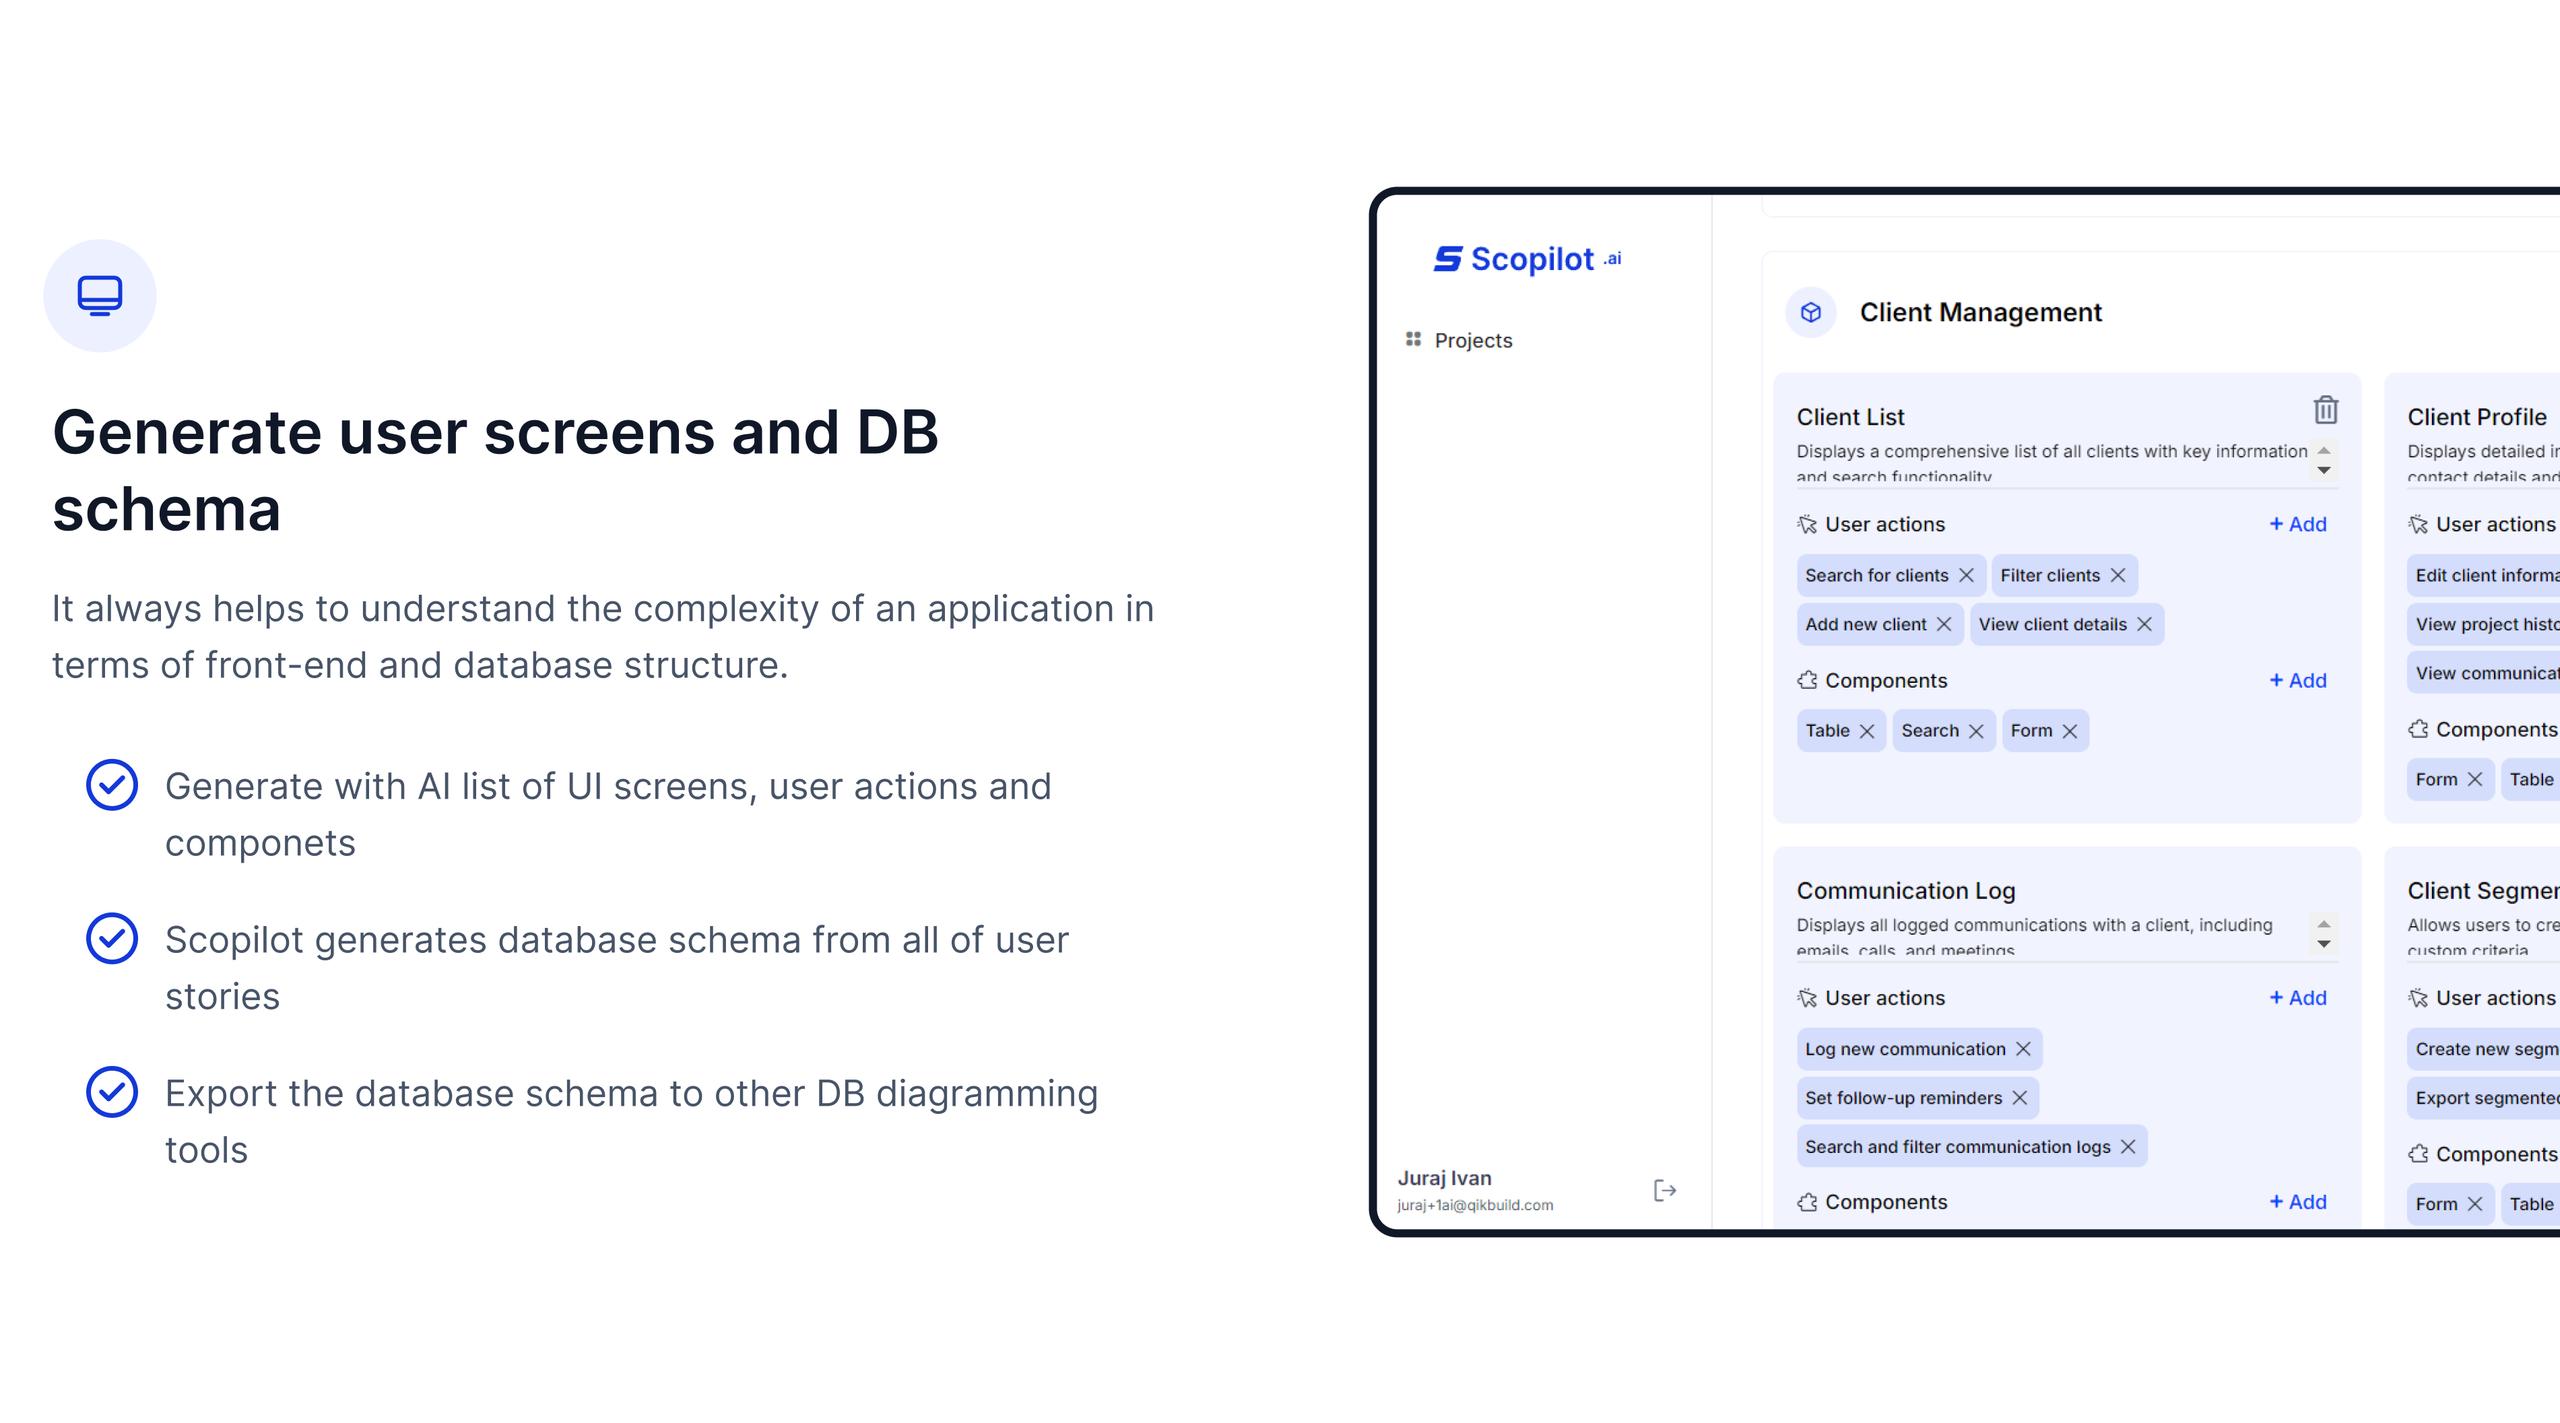Remove 'Set follow-up reminders' tag

(2020, 1098)
